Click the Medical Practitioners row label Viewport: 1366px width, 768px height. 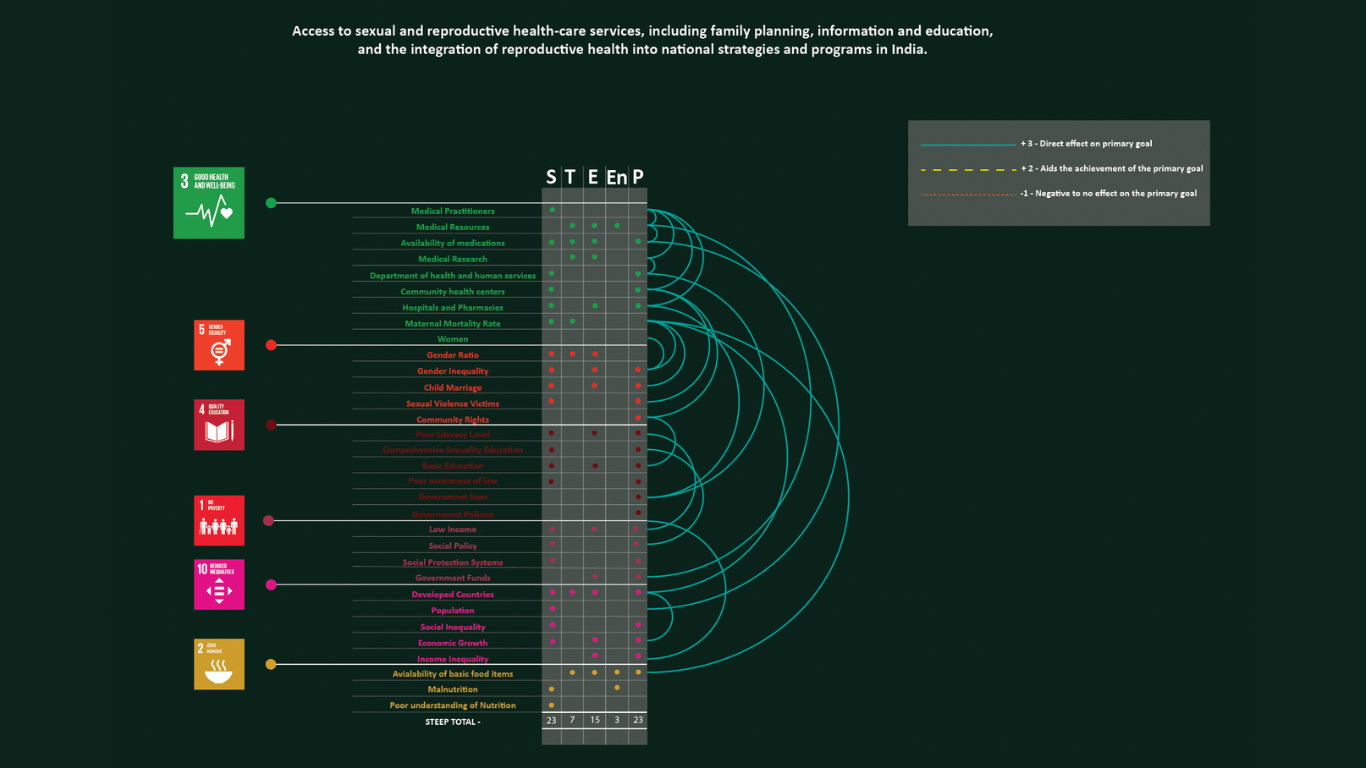coord(453,211)
